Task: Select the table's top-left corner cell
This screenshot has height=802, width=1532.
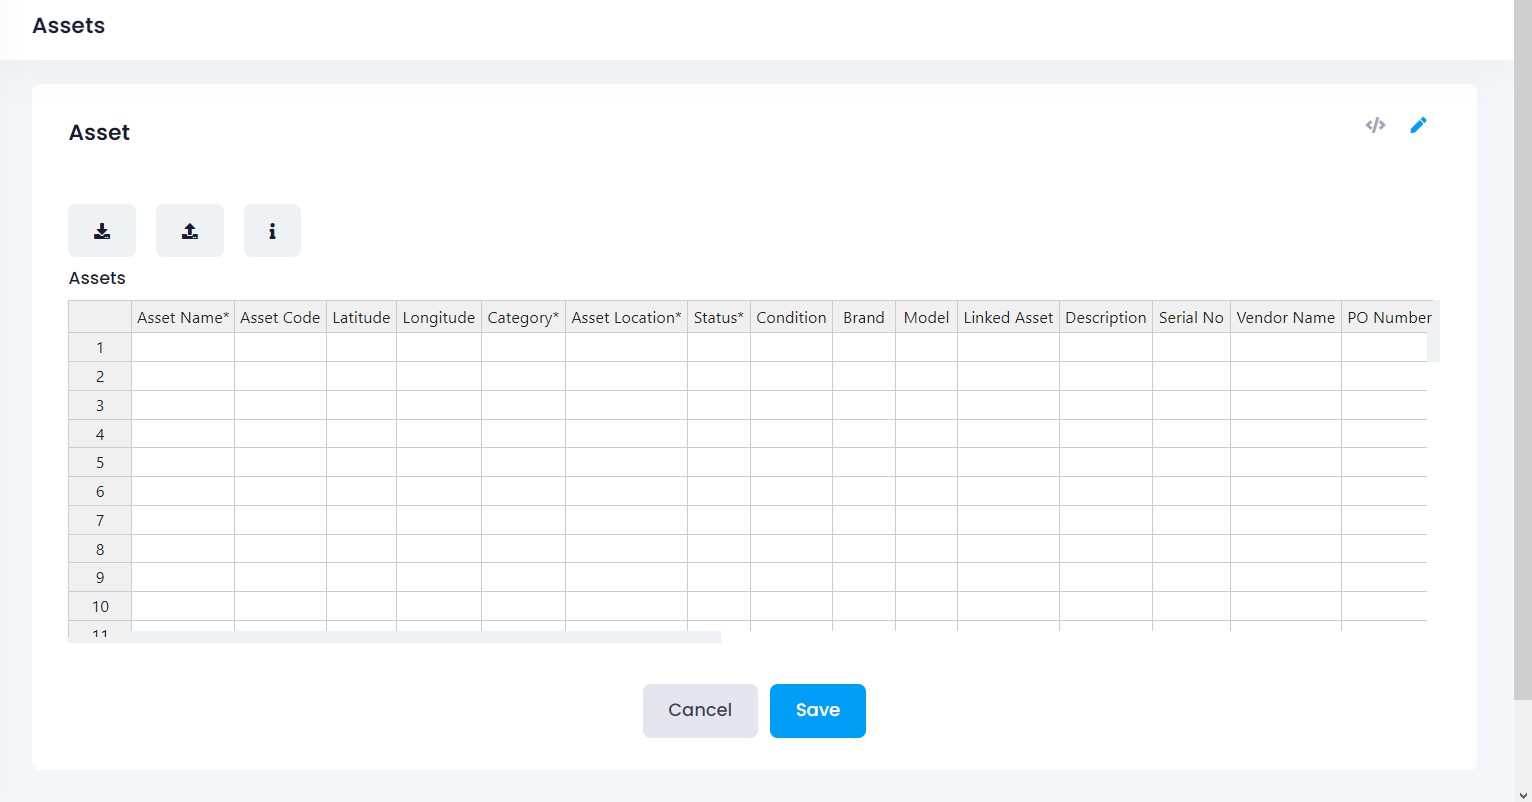Action: pyautogui.click(x=100, y=317)
